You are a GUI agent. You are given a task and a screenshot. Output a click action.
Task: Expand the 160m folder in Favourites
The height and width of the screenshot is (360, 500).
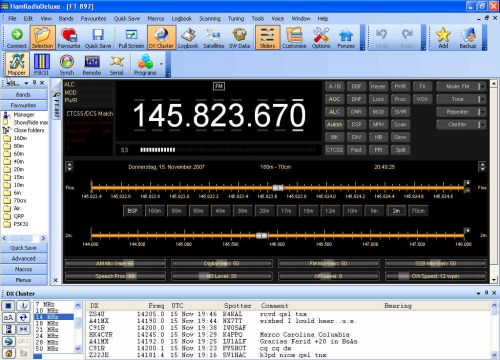[15, 138]
